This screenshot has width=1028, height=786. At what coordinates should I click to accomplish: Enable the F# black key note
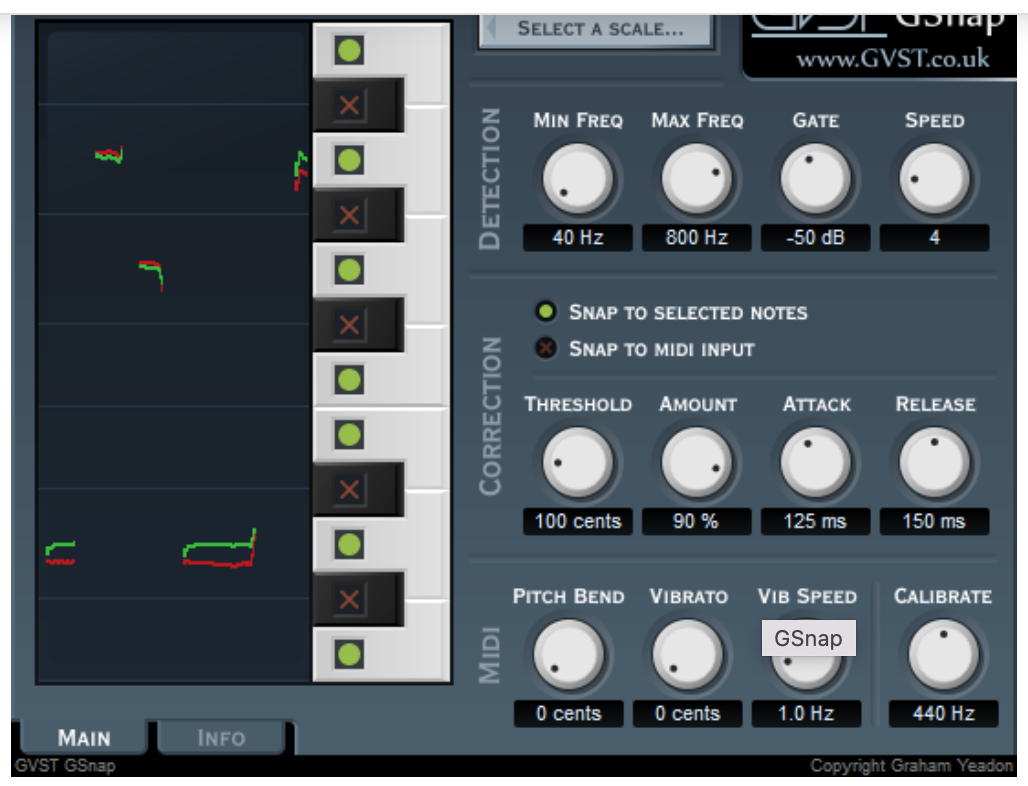point(349,324)
